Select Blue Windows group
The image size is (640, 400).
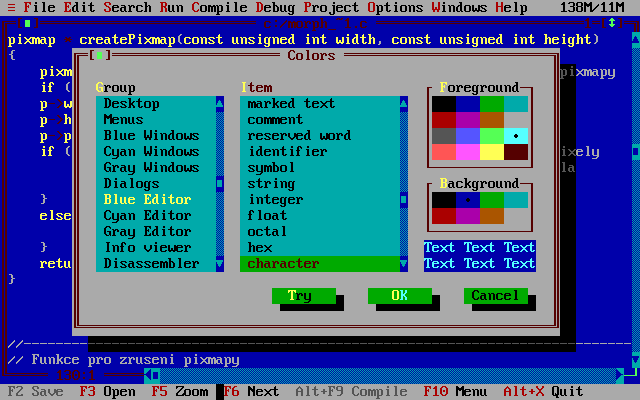click(x=156, y=136)
